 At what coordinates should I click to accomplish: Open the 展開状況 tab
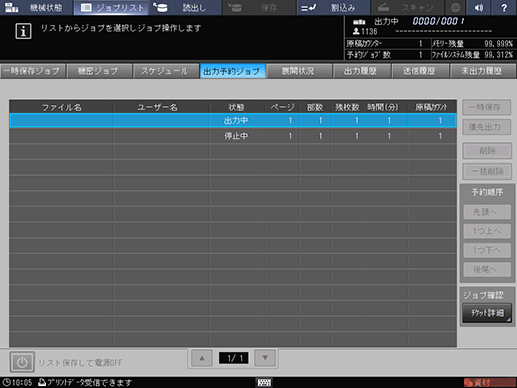[x=299, y=71]
